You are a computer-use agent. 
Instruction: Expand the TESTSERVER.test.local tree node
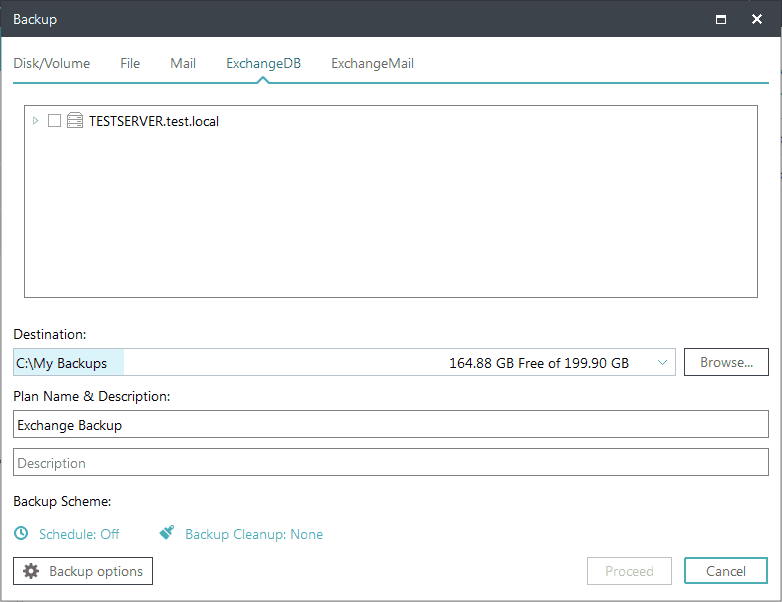(x=36, y=121)
